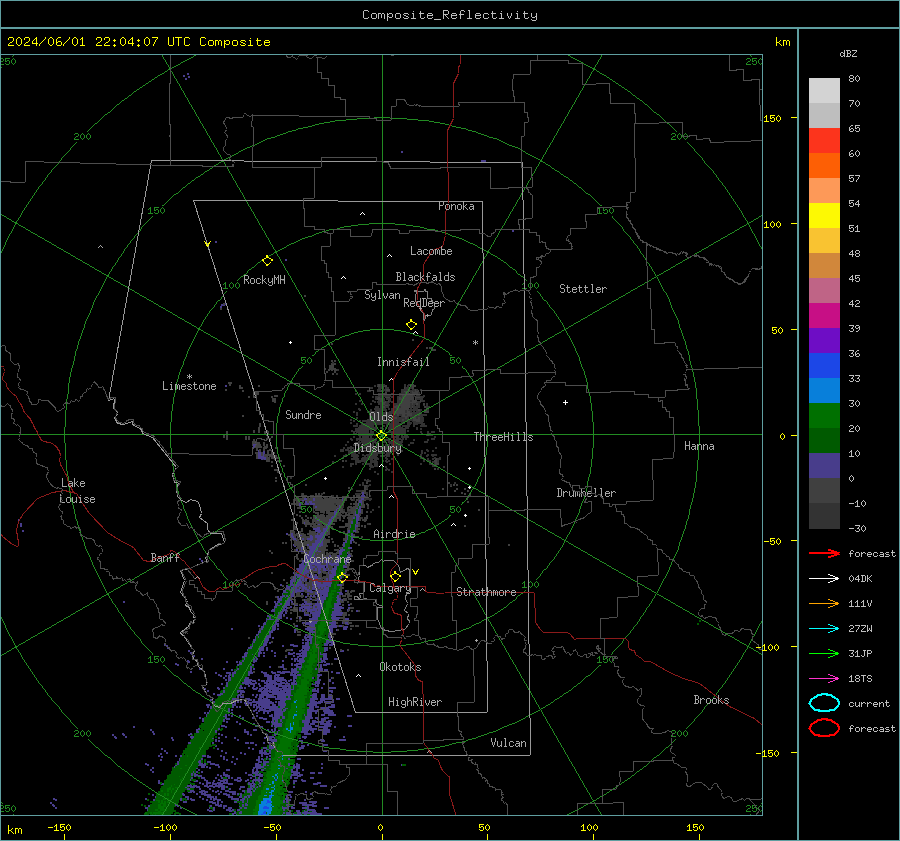This screenshot has width=900, height=841.
Task: Click the RockyMH label
Action: [264, 280]
